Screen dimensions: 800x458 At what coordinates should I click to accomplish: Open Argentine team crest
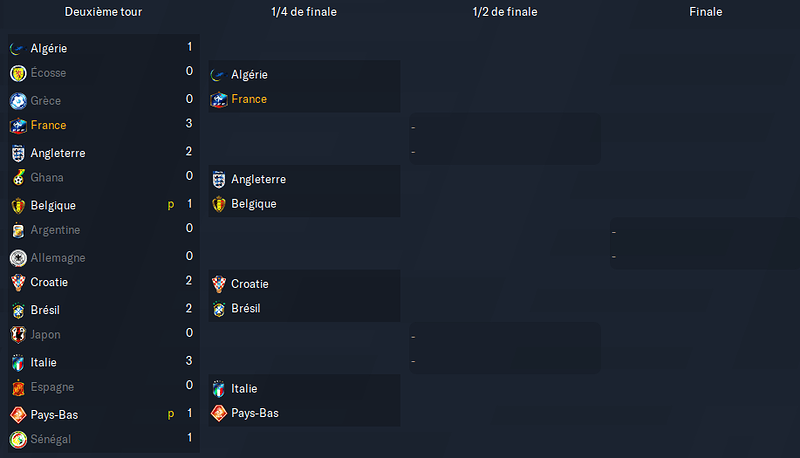[x=18, y=231]
